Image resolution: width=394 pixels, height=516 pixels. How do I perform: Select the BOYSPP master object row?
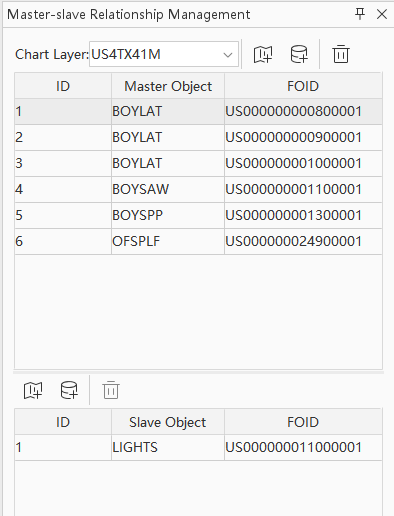click(x=198, y=215)
